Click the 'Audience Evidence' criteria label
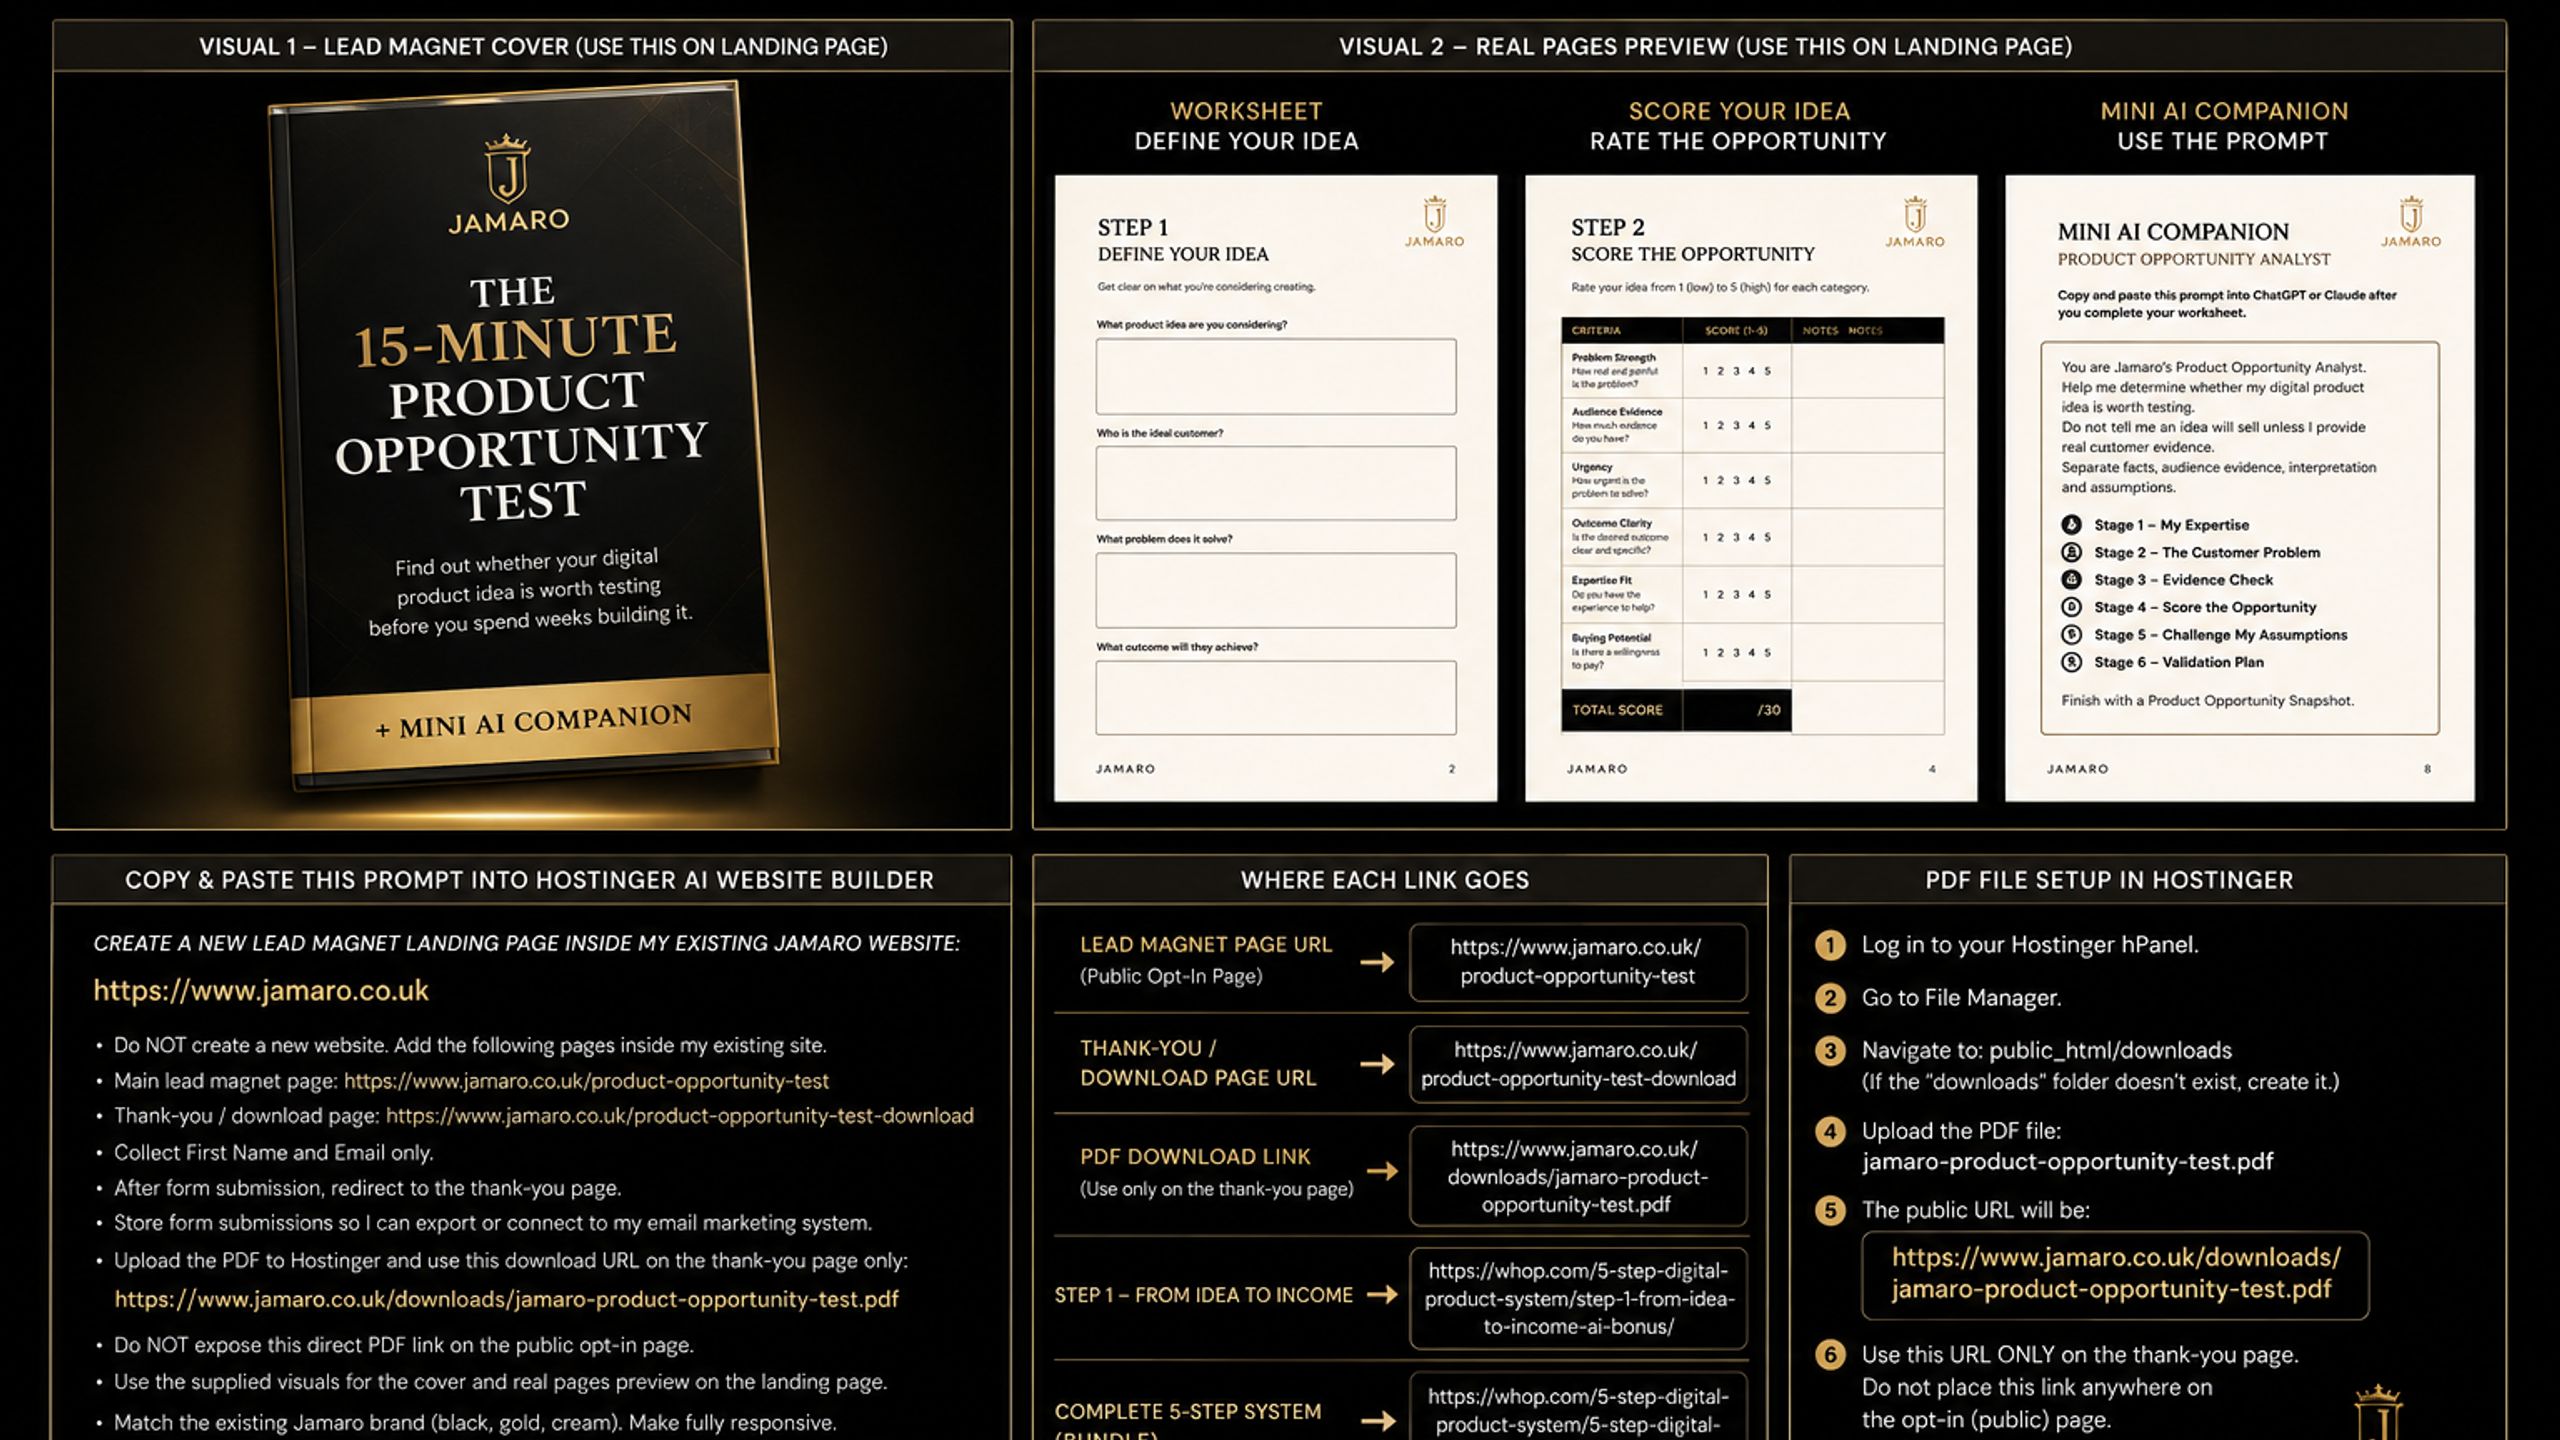The width and height of the screenshot is (2560, 1440). coord(1617,411)
